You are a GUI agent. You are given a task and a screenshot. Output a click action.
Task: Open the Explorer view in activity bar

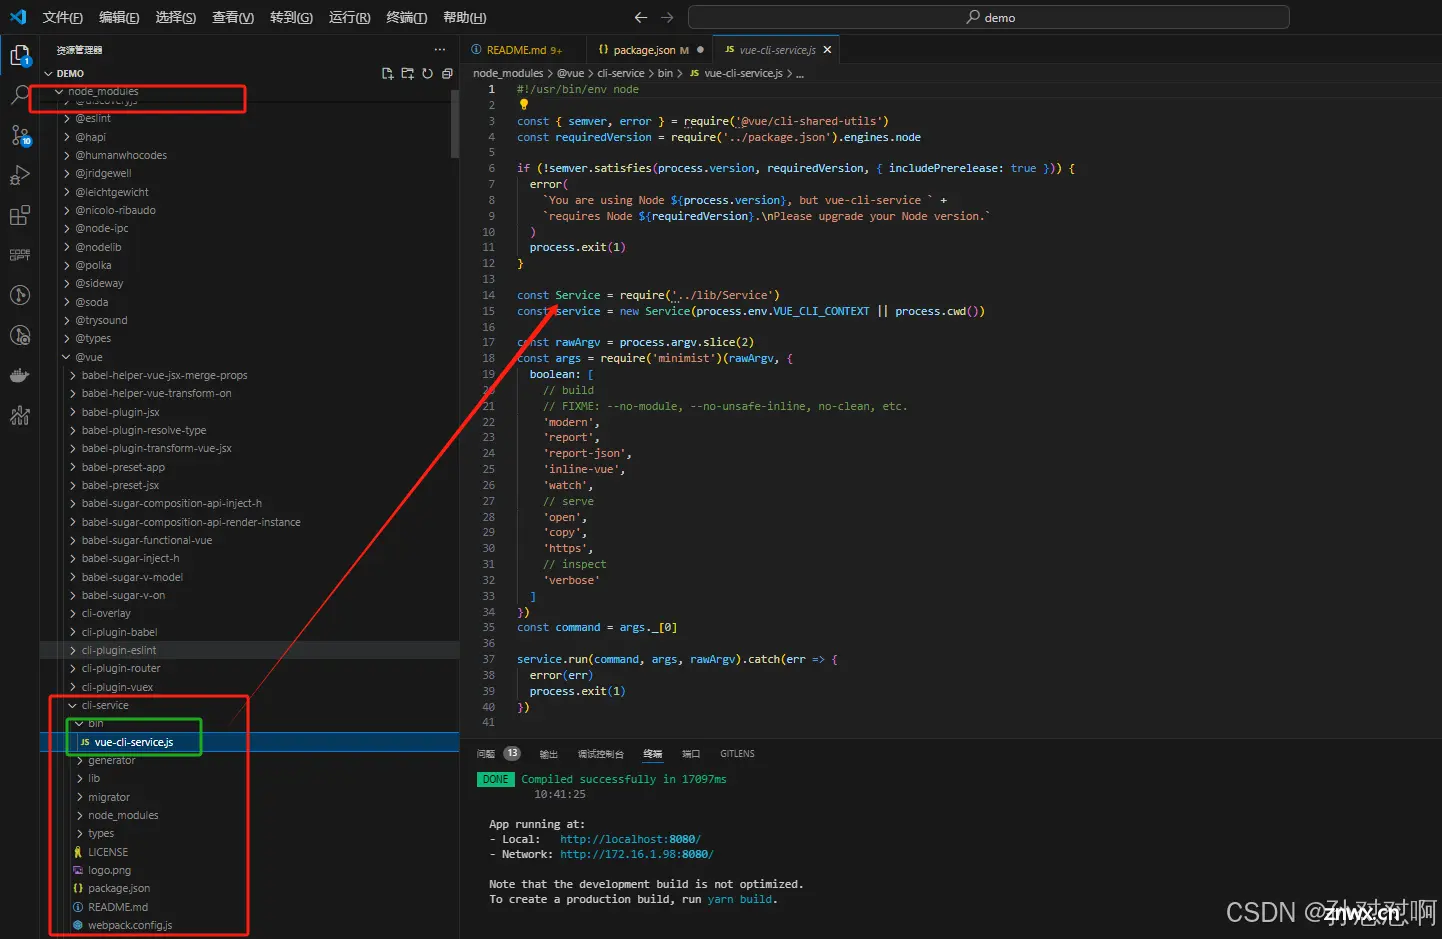coord(20,56)
